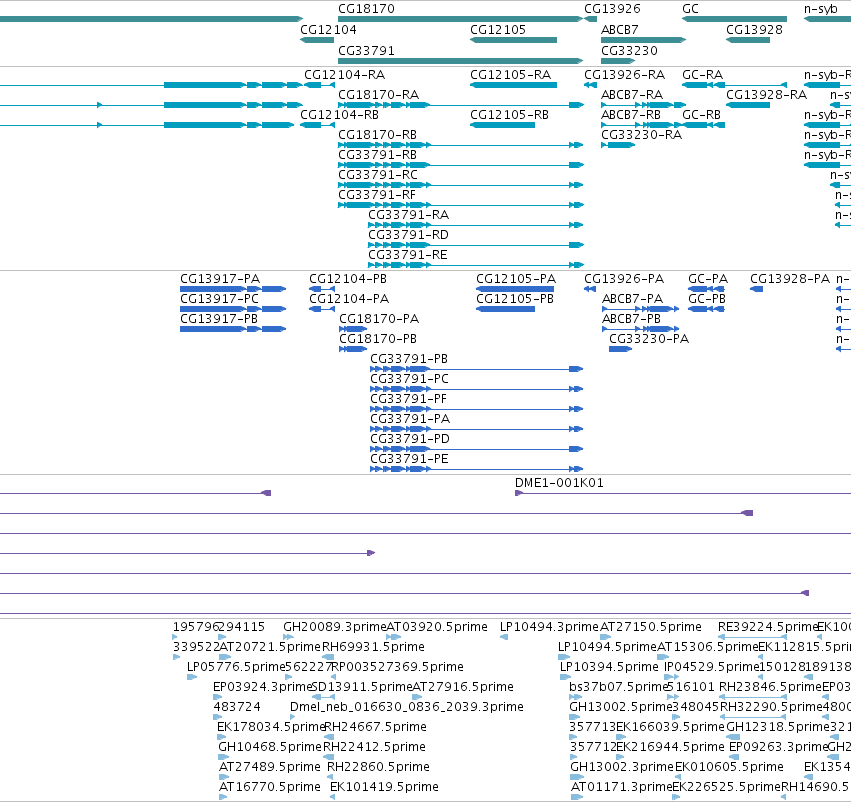Select the AT27916.5prime EST label
The height and width of the screenshot is (802, 851).
pos(463,688)
